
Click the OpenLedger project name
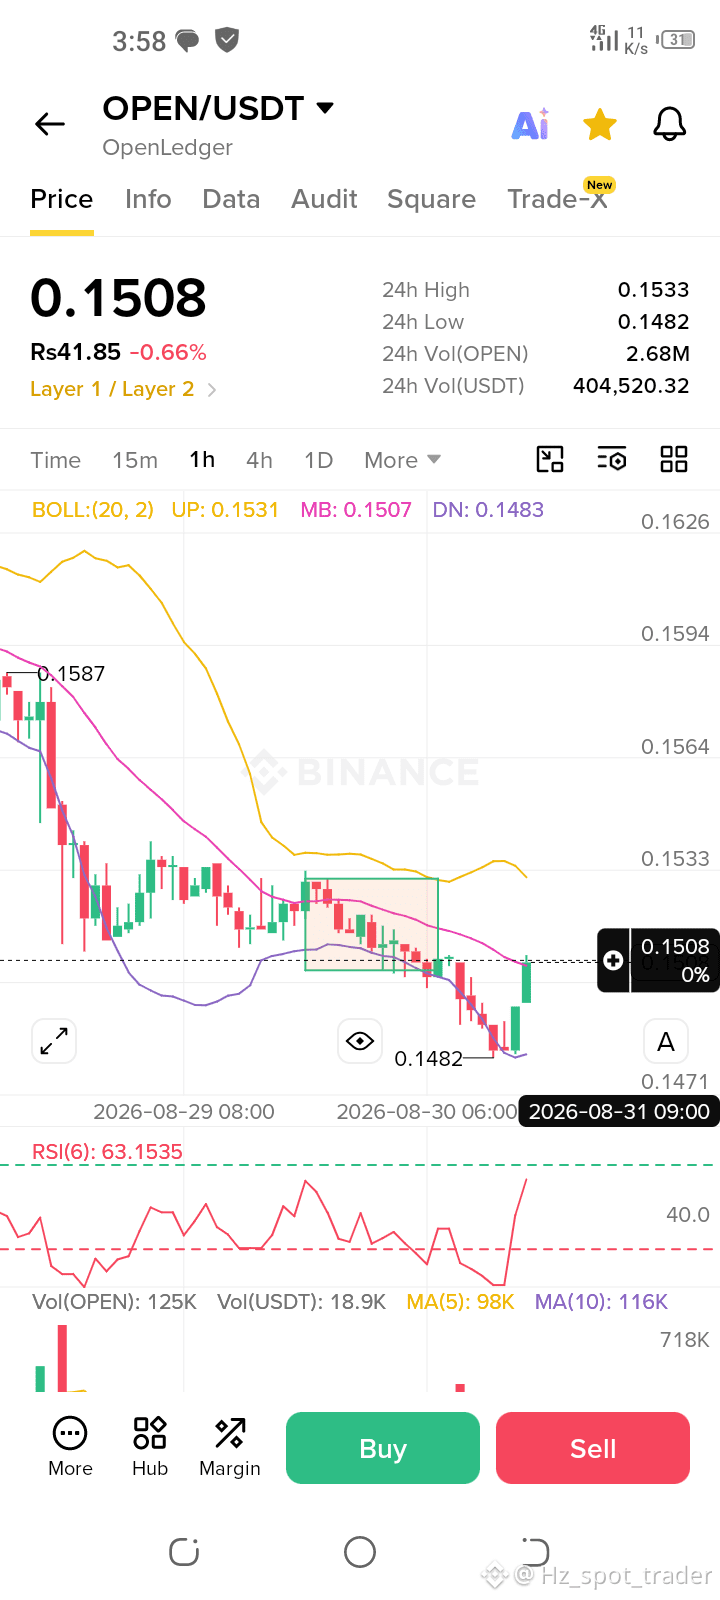point(168,147)
